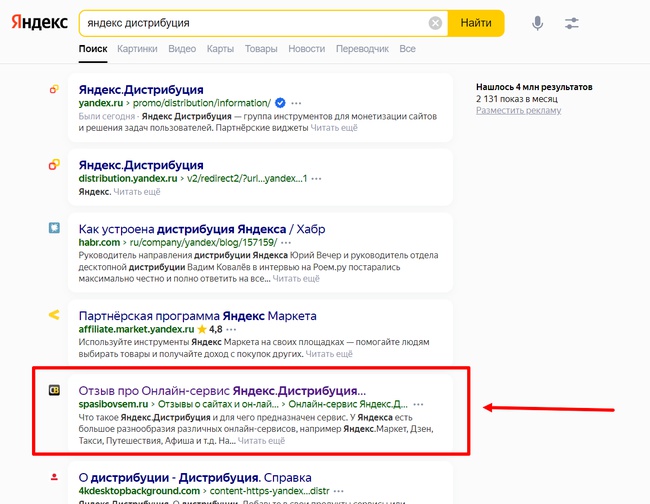
Task: Click the habr.com domain link
Action: 99,242
